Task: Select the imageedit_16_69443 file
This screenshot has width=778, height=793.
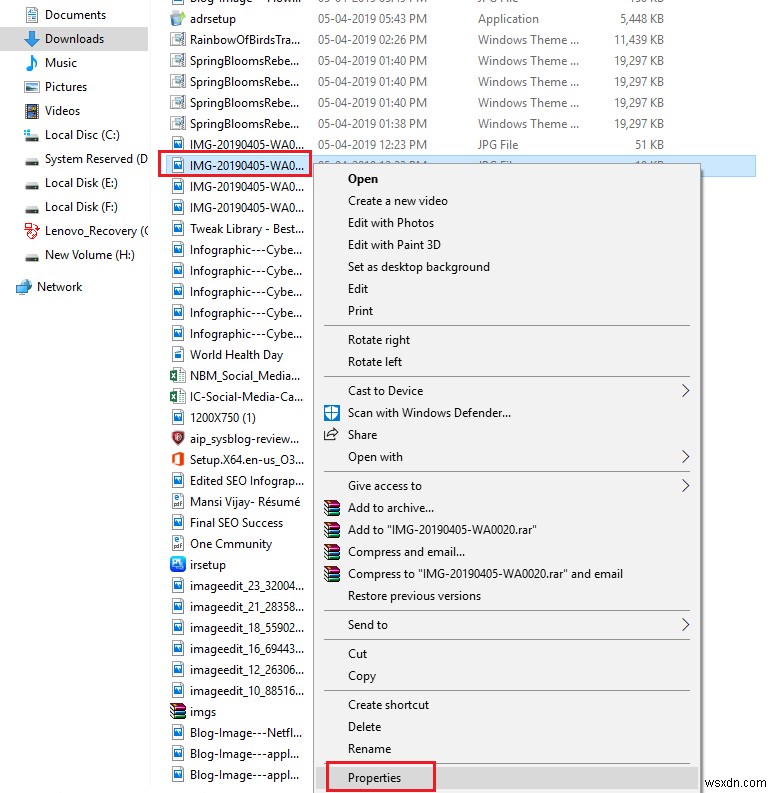Action: pos(246,649)
